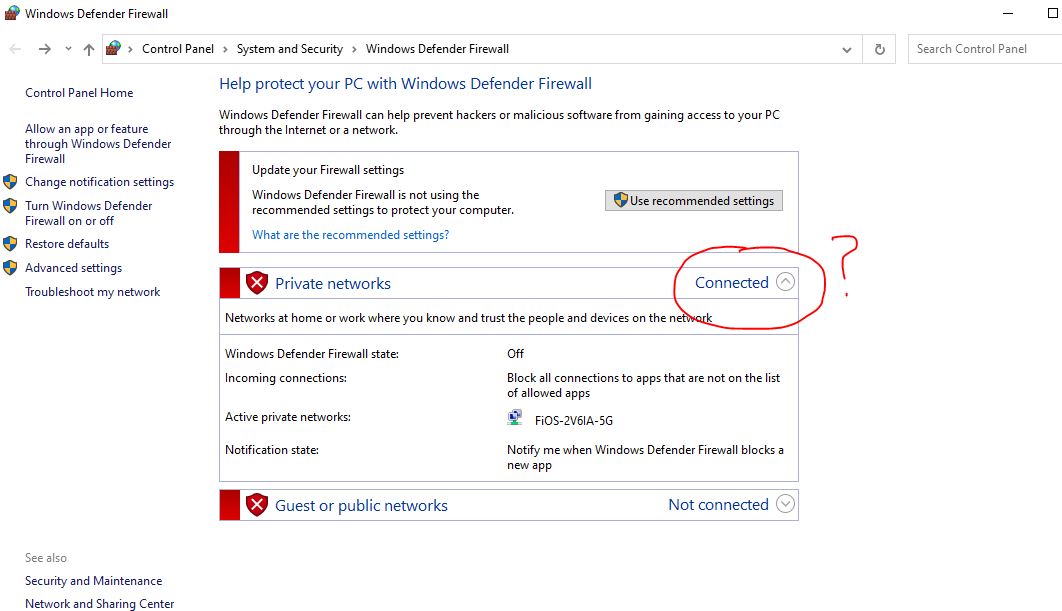The image size is (1062, 611).
Task: Maximize the Windows Defender Firewall window
Action: point(1053,14)
